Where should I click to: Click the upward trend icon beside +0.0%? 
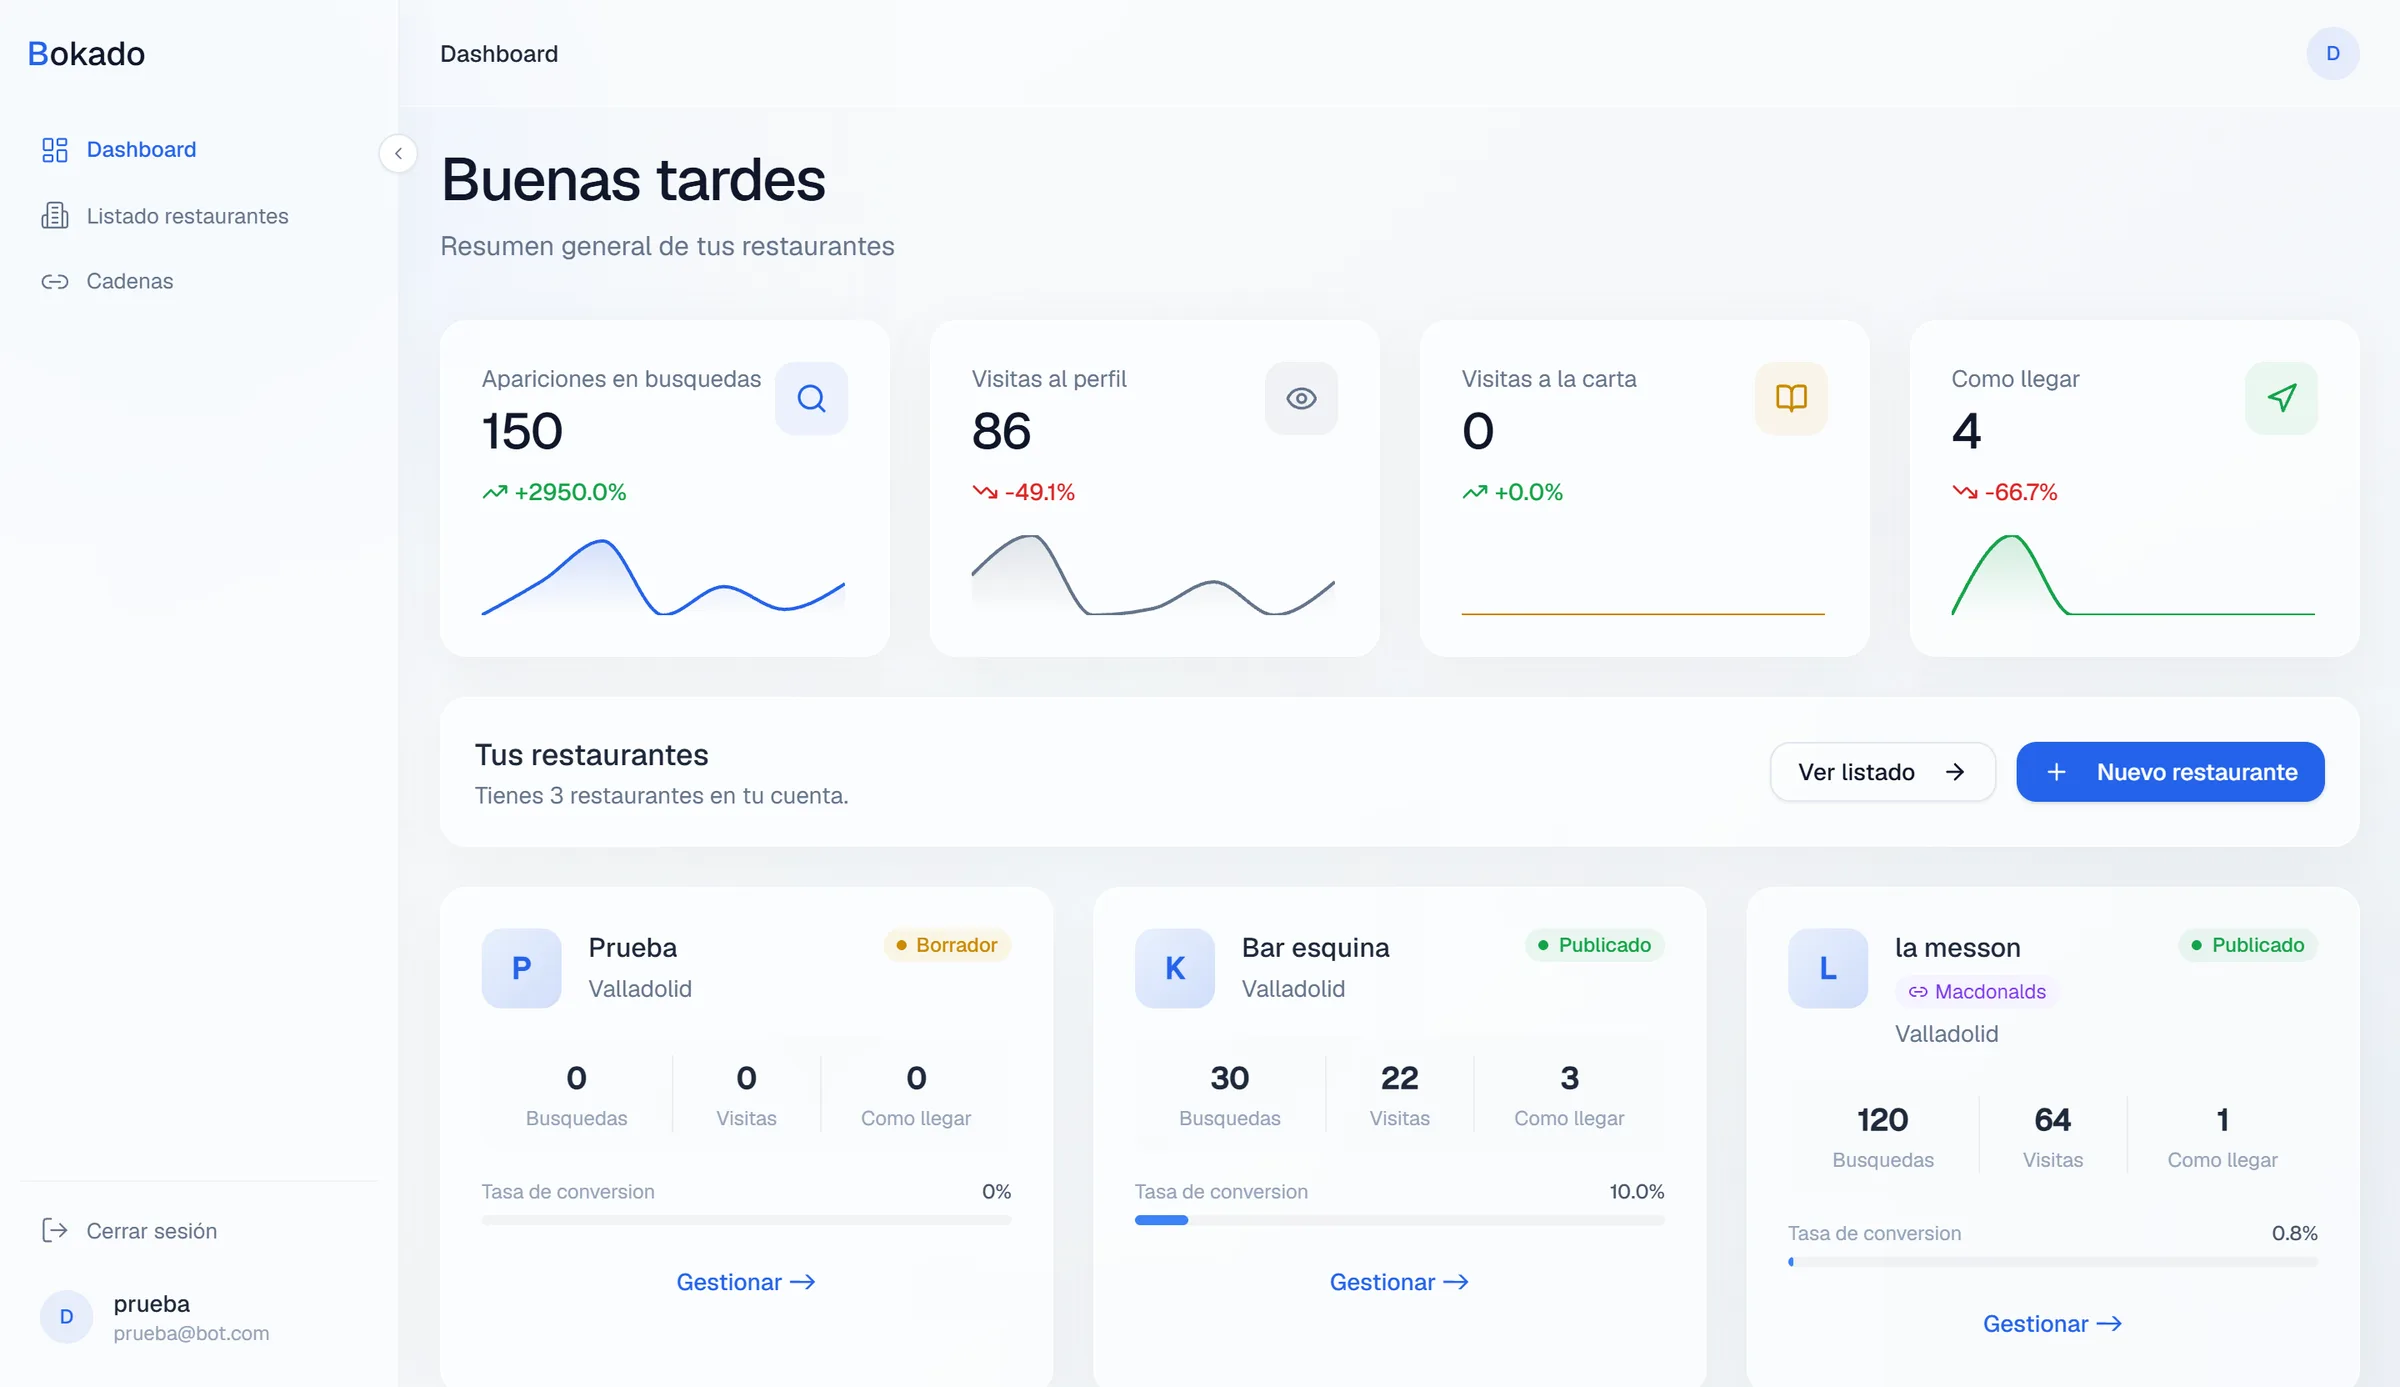(1475, 492)
